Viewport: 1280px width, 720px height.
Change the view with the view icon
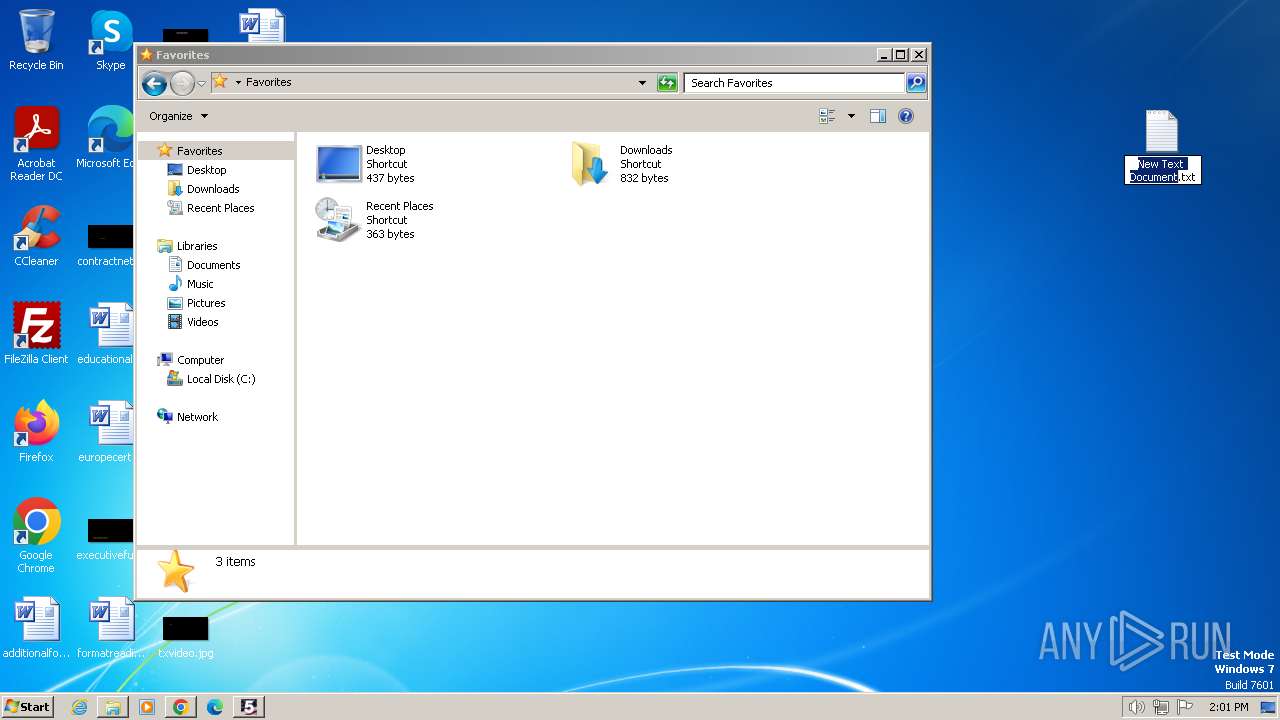(x=827, y=116)
